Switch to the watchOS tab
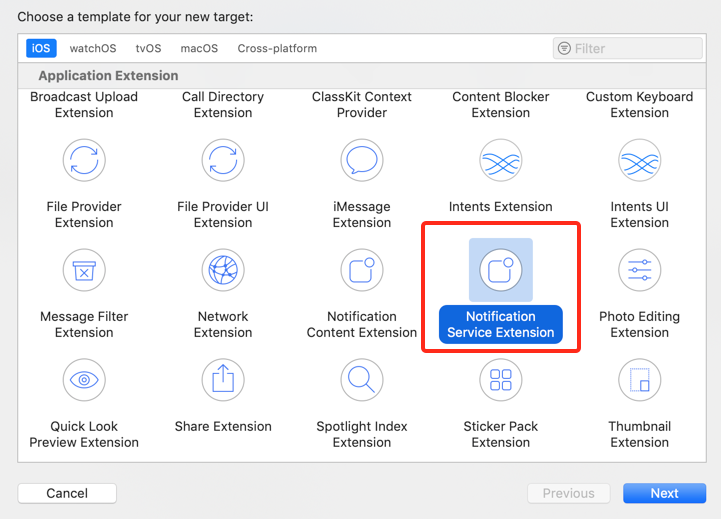Image resolution: width=721 pixels, height=519 pixels. pyautogui.click(x=93, y=48)
